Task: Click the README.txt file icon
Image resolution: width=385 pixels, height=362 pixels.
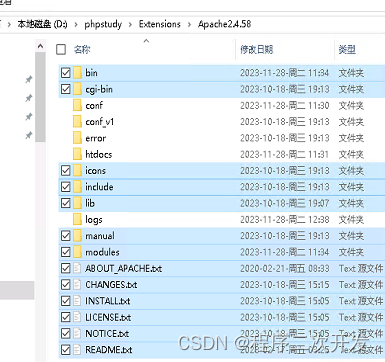Action: pos(77,350)
